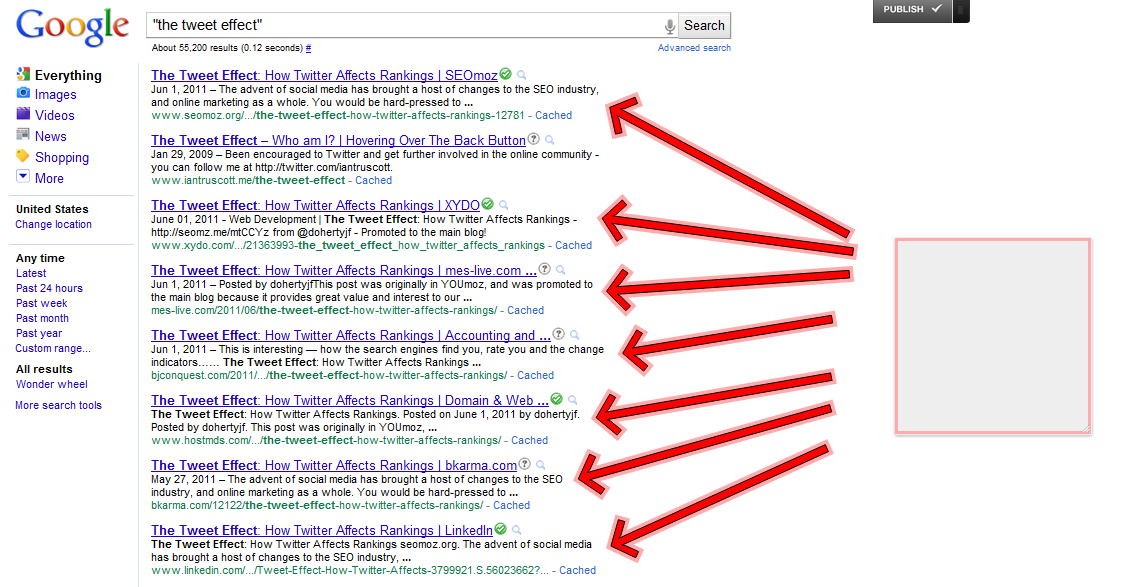Click question mark badge on Hovering Over result
Viewport: 1125px width, 587px height.
coord(534,138)
